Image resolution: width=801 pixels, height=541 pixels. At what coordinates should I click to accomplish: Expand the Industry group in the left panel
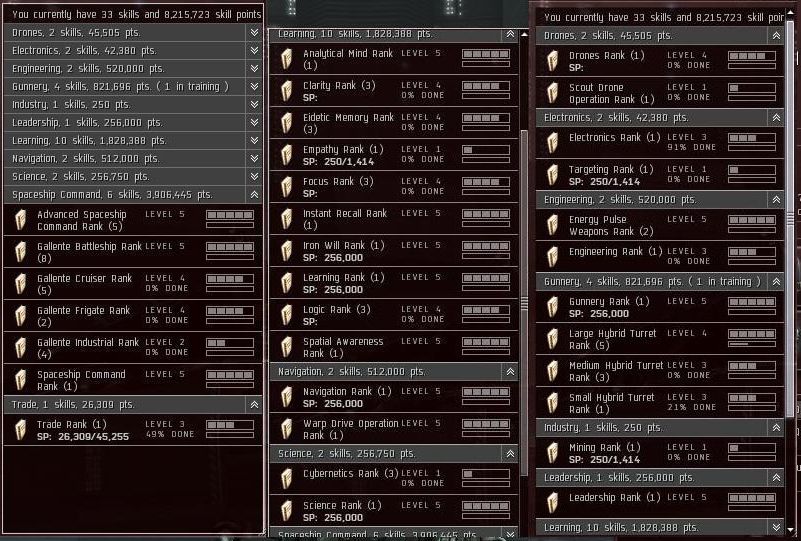[254, 104]
